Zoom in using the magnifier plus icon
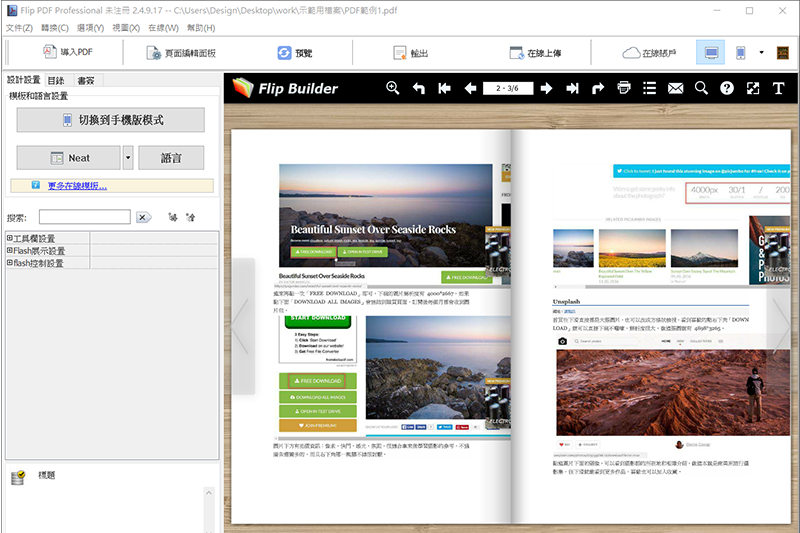800x533 pixels. click(x=392, y=88)
